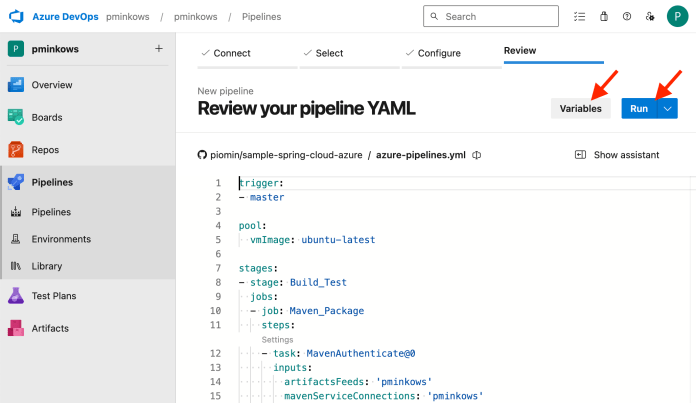Image resolution: width=696 pixels, height=403 pixels.
Task: Click the GitHub icon beside repository name
Action: (202, 155)
